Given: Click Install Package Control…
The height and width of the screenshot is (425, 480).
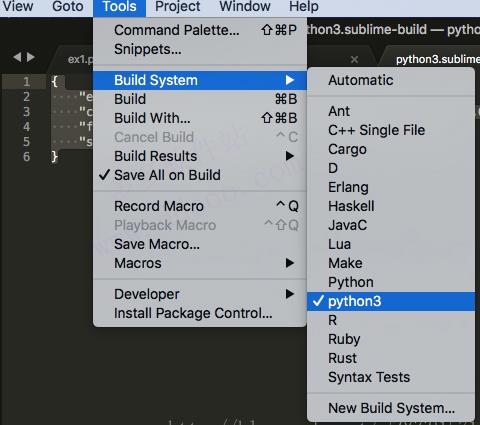Looking at the screenshot, I should coord(200,313).
